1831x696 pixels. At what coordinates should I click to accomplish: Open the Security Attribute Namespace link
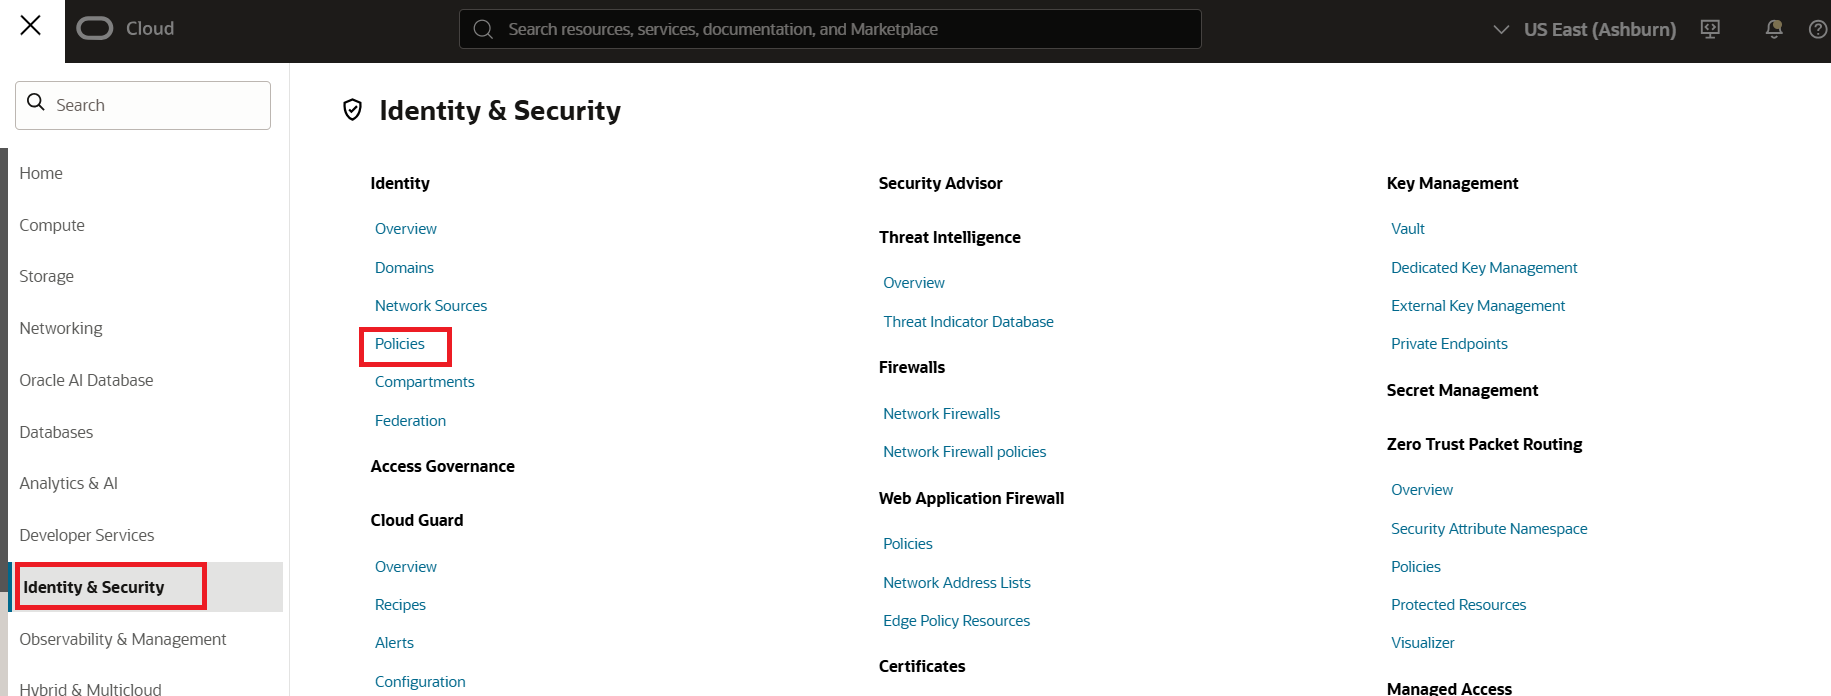1489,529
